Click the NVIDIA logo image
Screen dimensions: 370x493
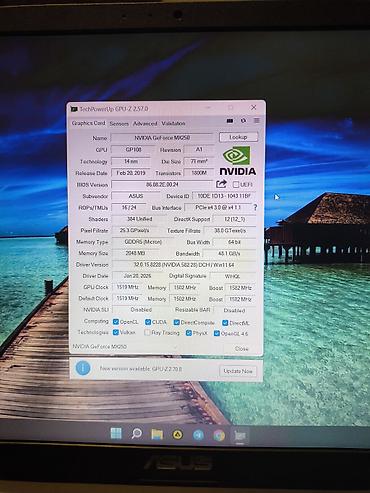[x=238, y=161]
